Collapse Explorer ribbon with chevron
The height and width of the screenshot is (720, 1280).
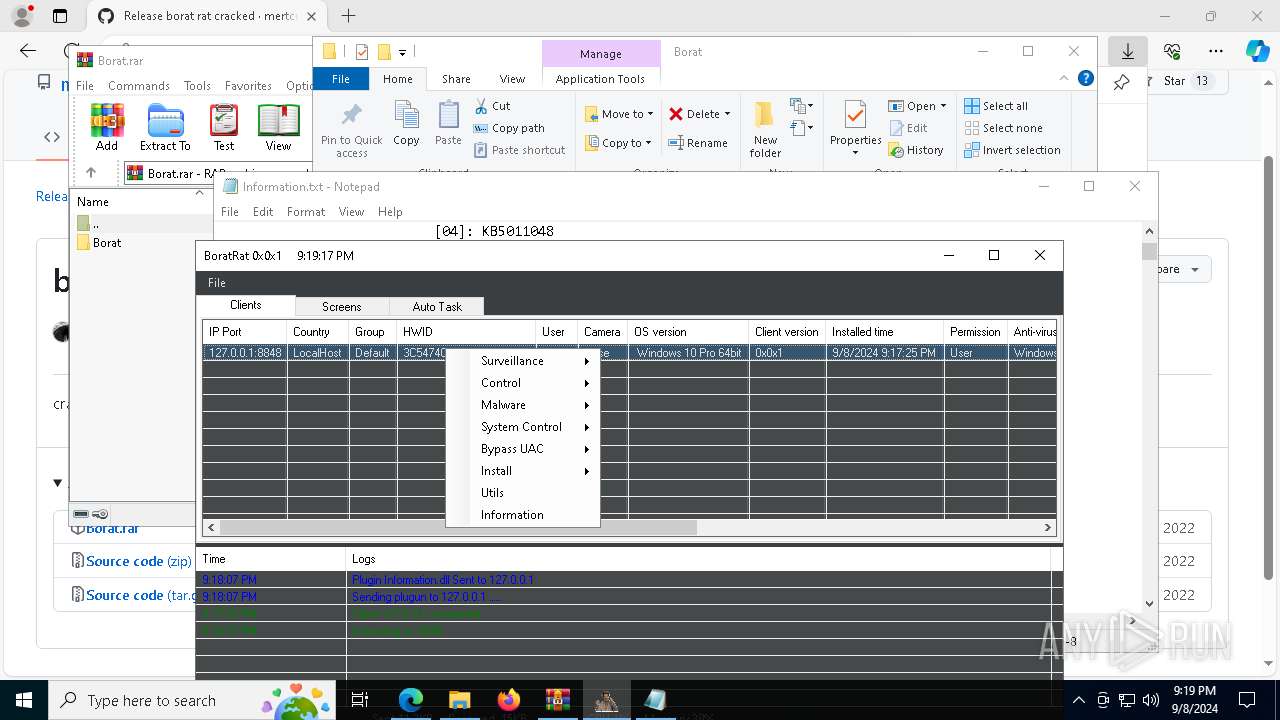click(1064, 78)
